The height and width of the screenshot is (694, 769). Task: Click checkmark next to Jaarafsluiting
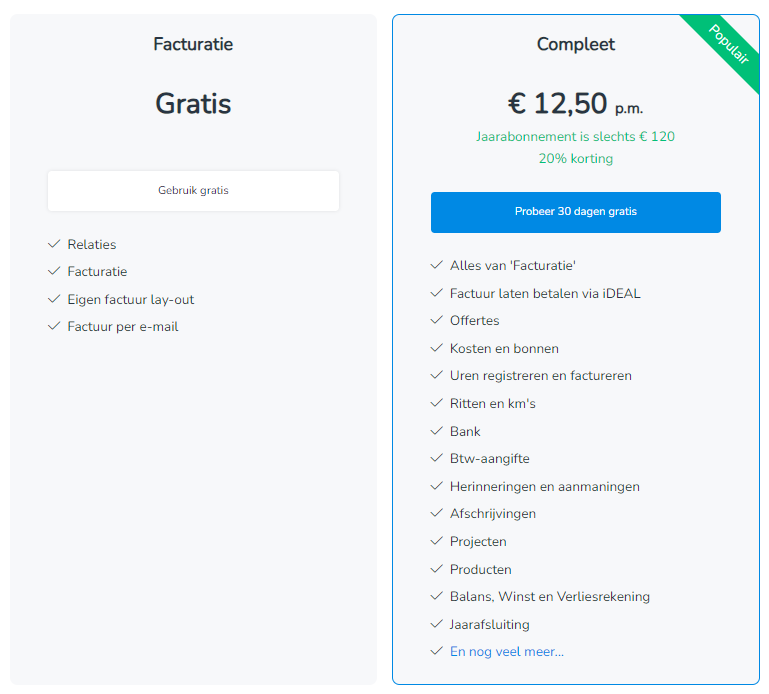pyautogui.click(x=436, y=624)
